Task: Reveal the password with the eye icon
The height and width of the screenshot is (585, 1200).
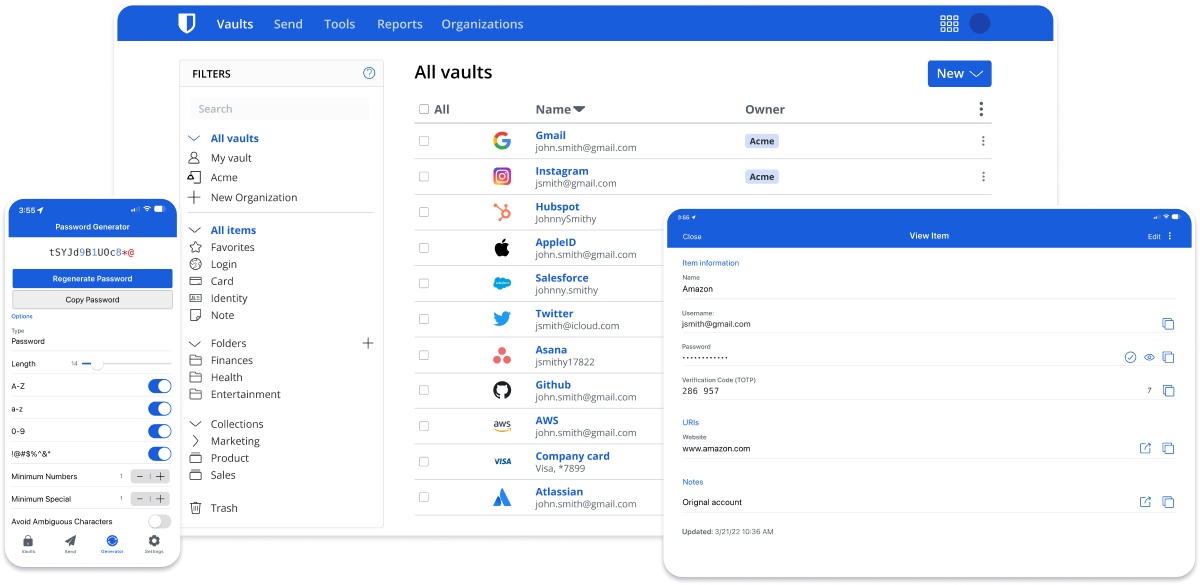Action: 1149,357
